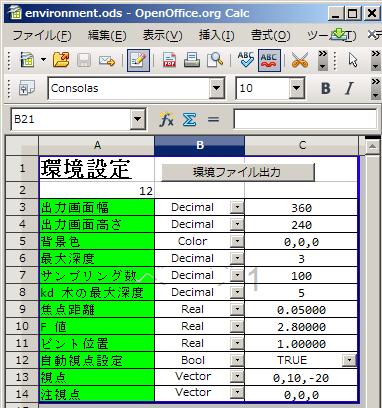Open type dropdown for 出力画面高さ row
The height and width of the screenshot is (408, 382).
point(237,224)
